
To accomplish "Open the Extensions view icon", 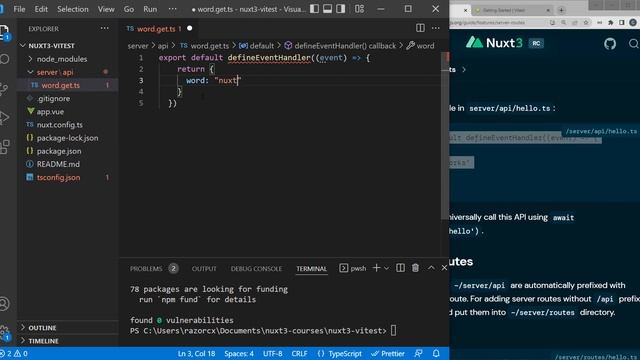I will [4, 147].
